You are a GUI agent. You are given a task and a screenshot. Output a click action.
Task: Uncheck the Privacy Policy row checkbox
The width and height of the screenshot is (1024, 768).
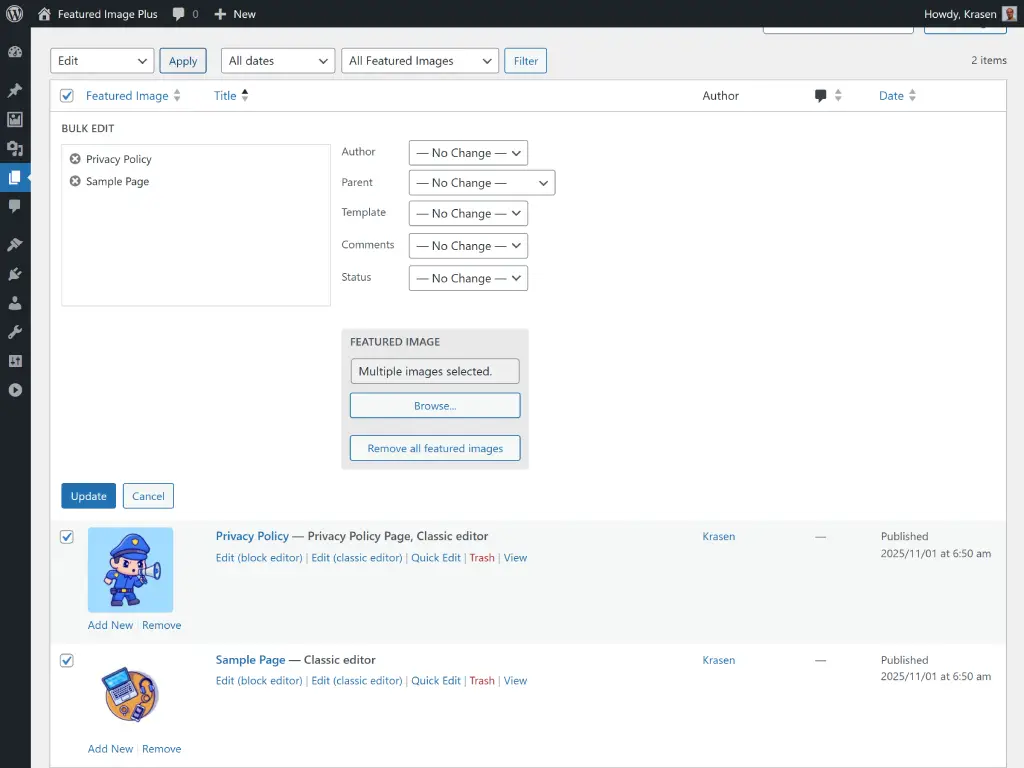coord(66,537)
